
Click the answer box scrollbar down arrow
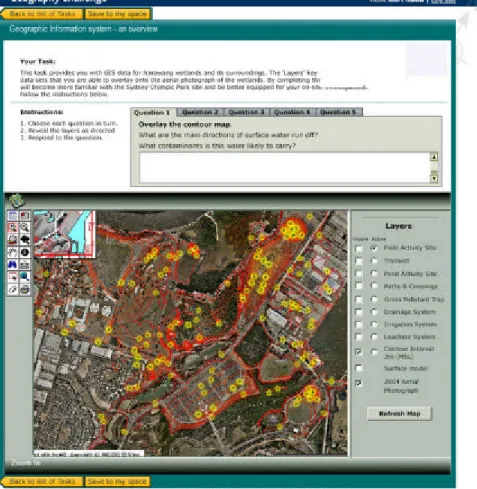(x=434, y=178)
